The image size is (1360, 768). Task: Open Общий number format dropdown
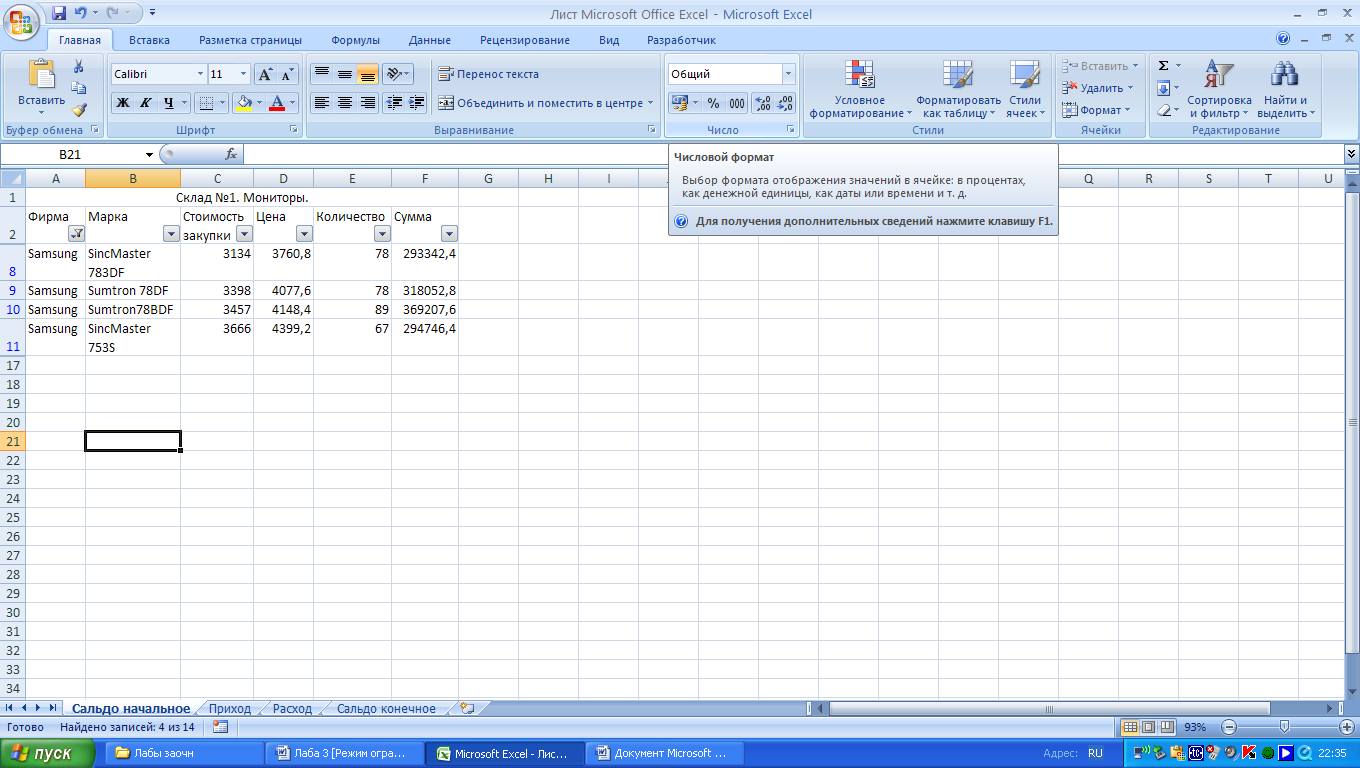point(788,74)
